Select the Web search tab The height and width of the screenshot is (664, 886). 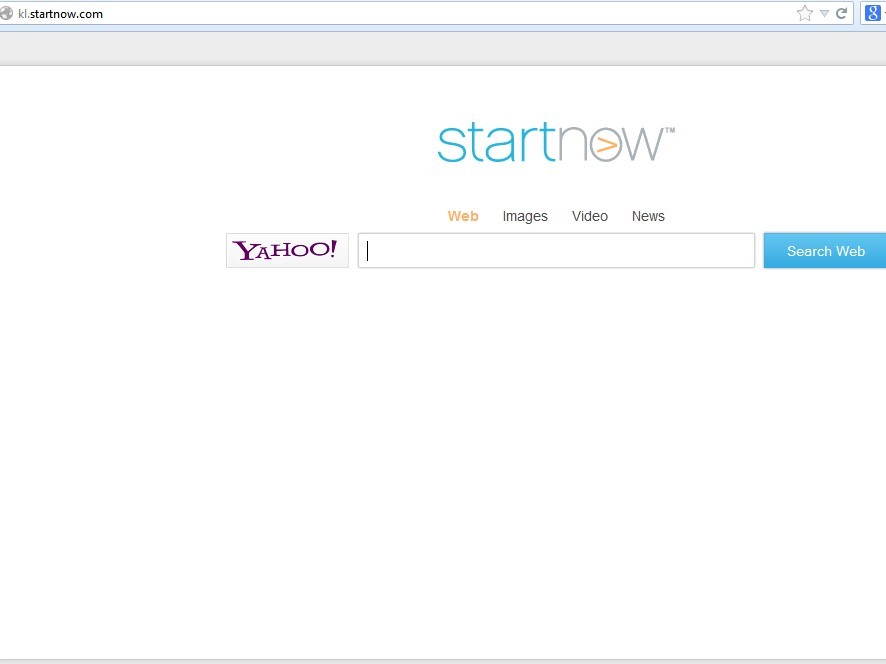(x=463, y=216)
